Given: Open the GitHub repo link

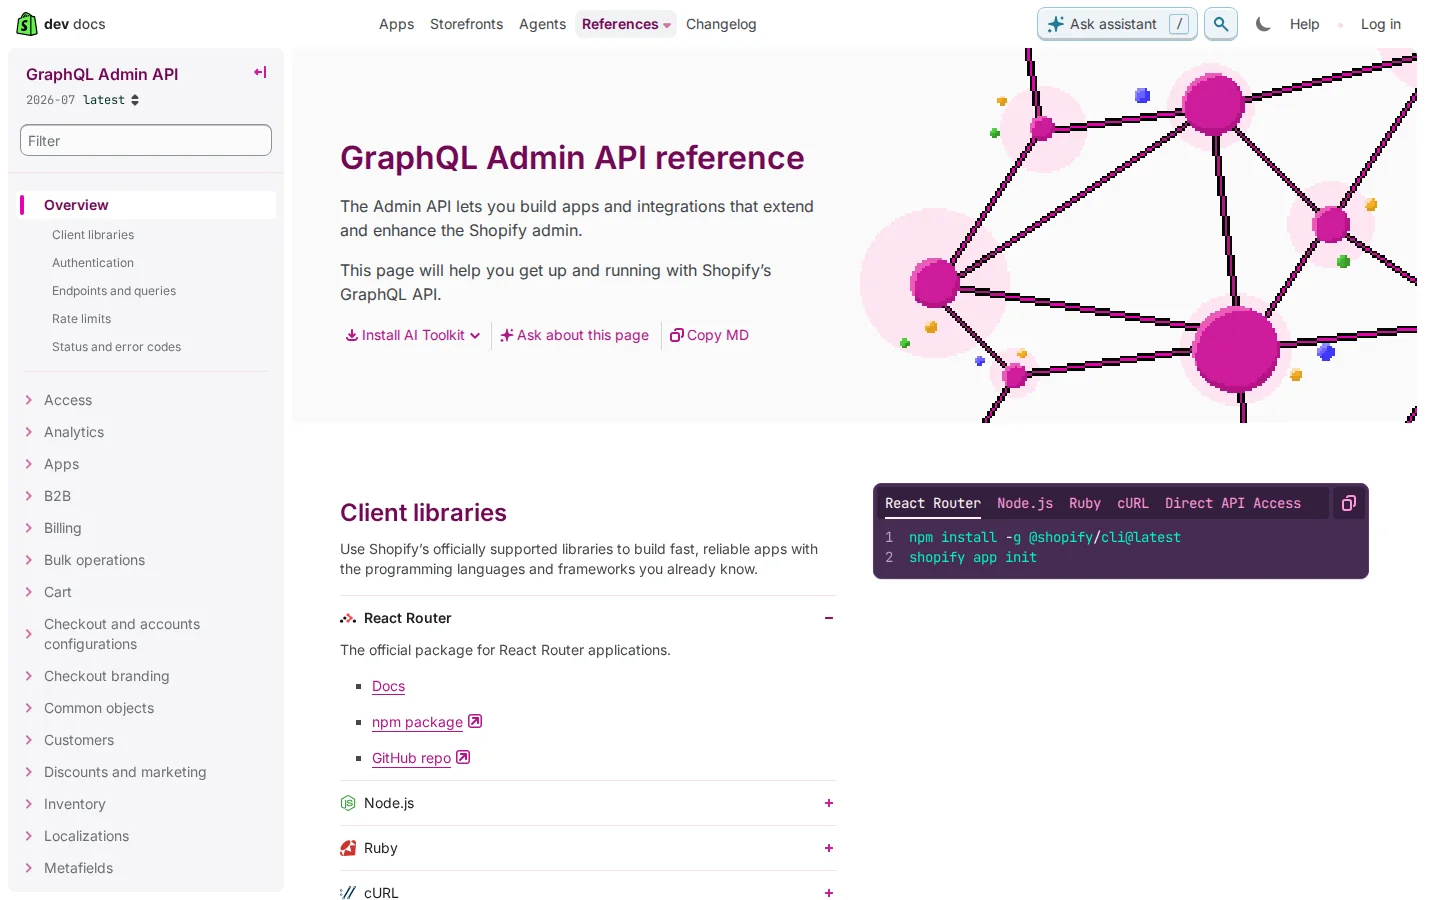Looking at the screenshot, I should pos(411,758).
